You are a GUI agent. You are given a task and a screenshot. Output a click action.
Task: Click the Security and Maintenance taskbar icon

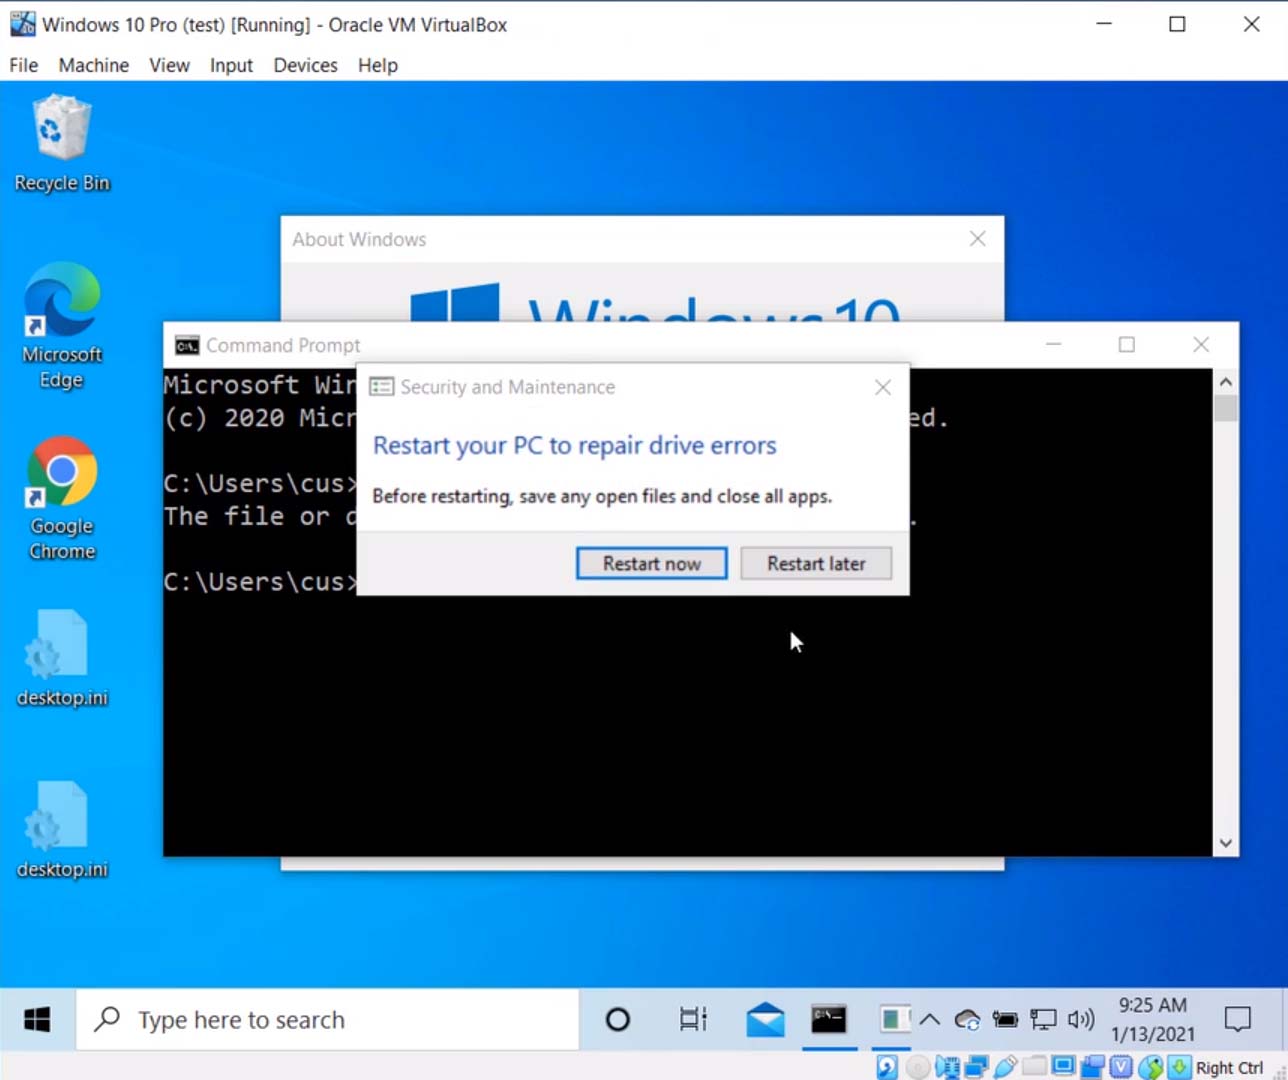coord(892,1019)
